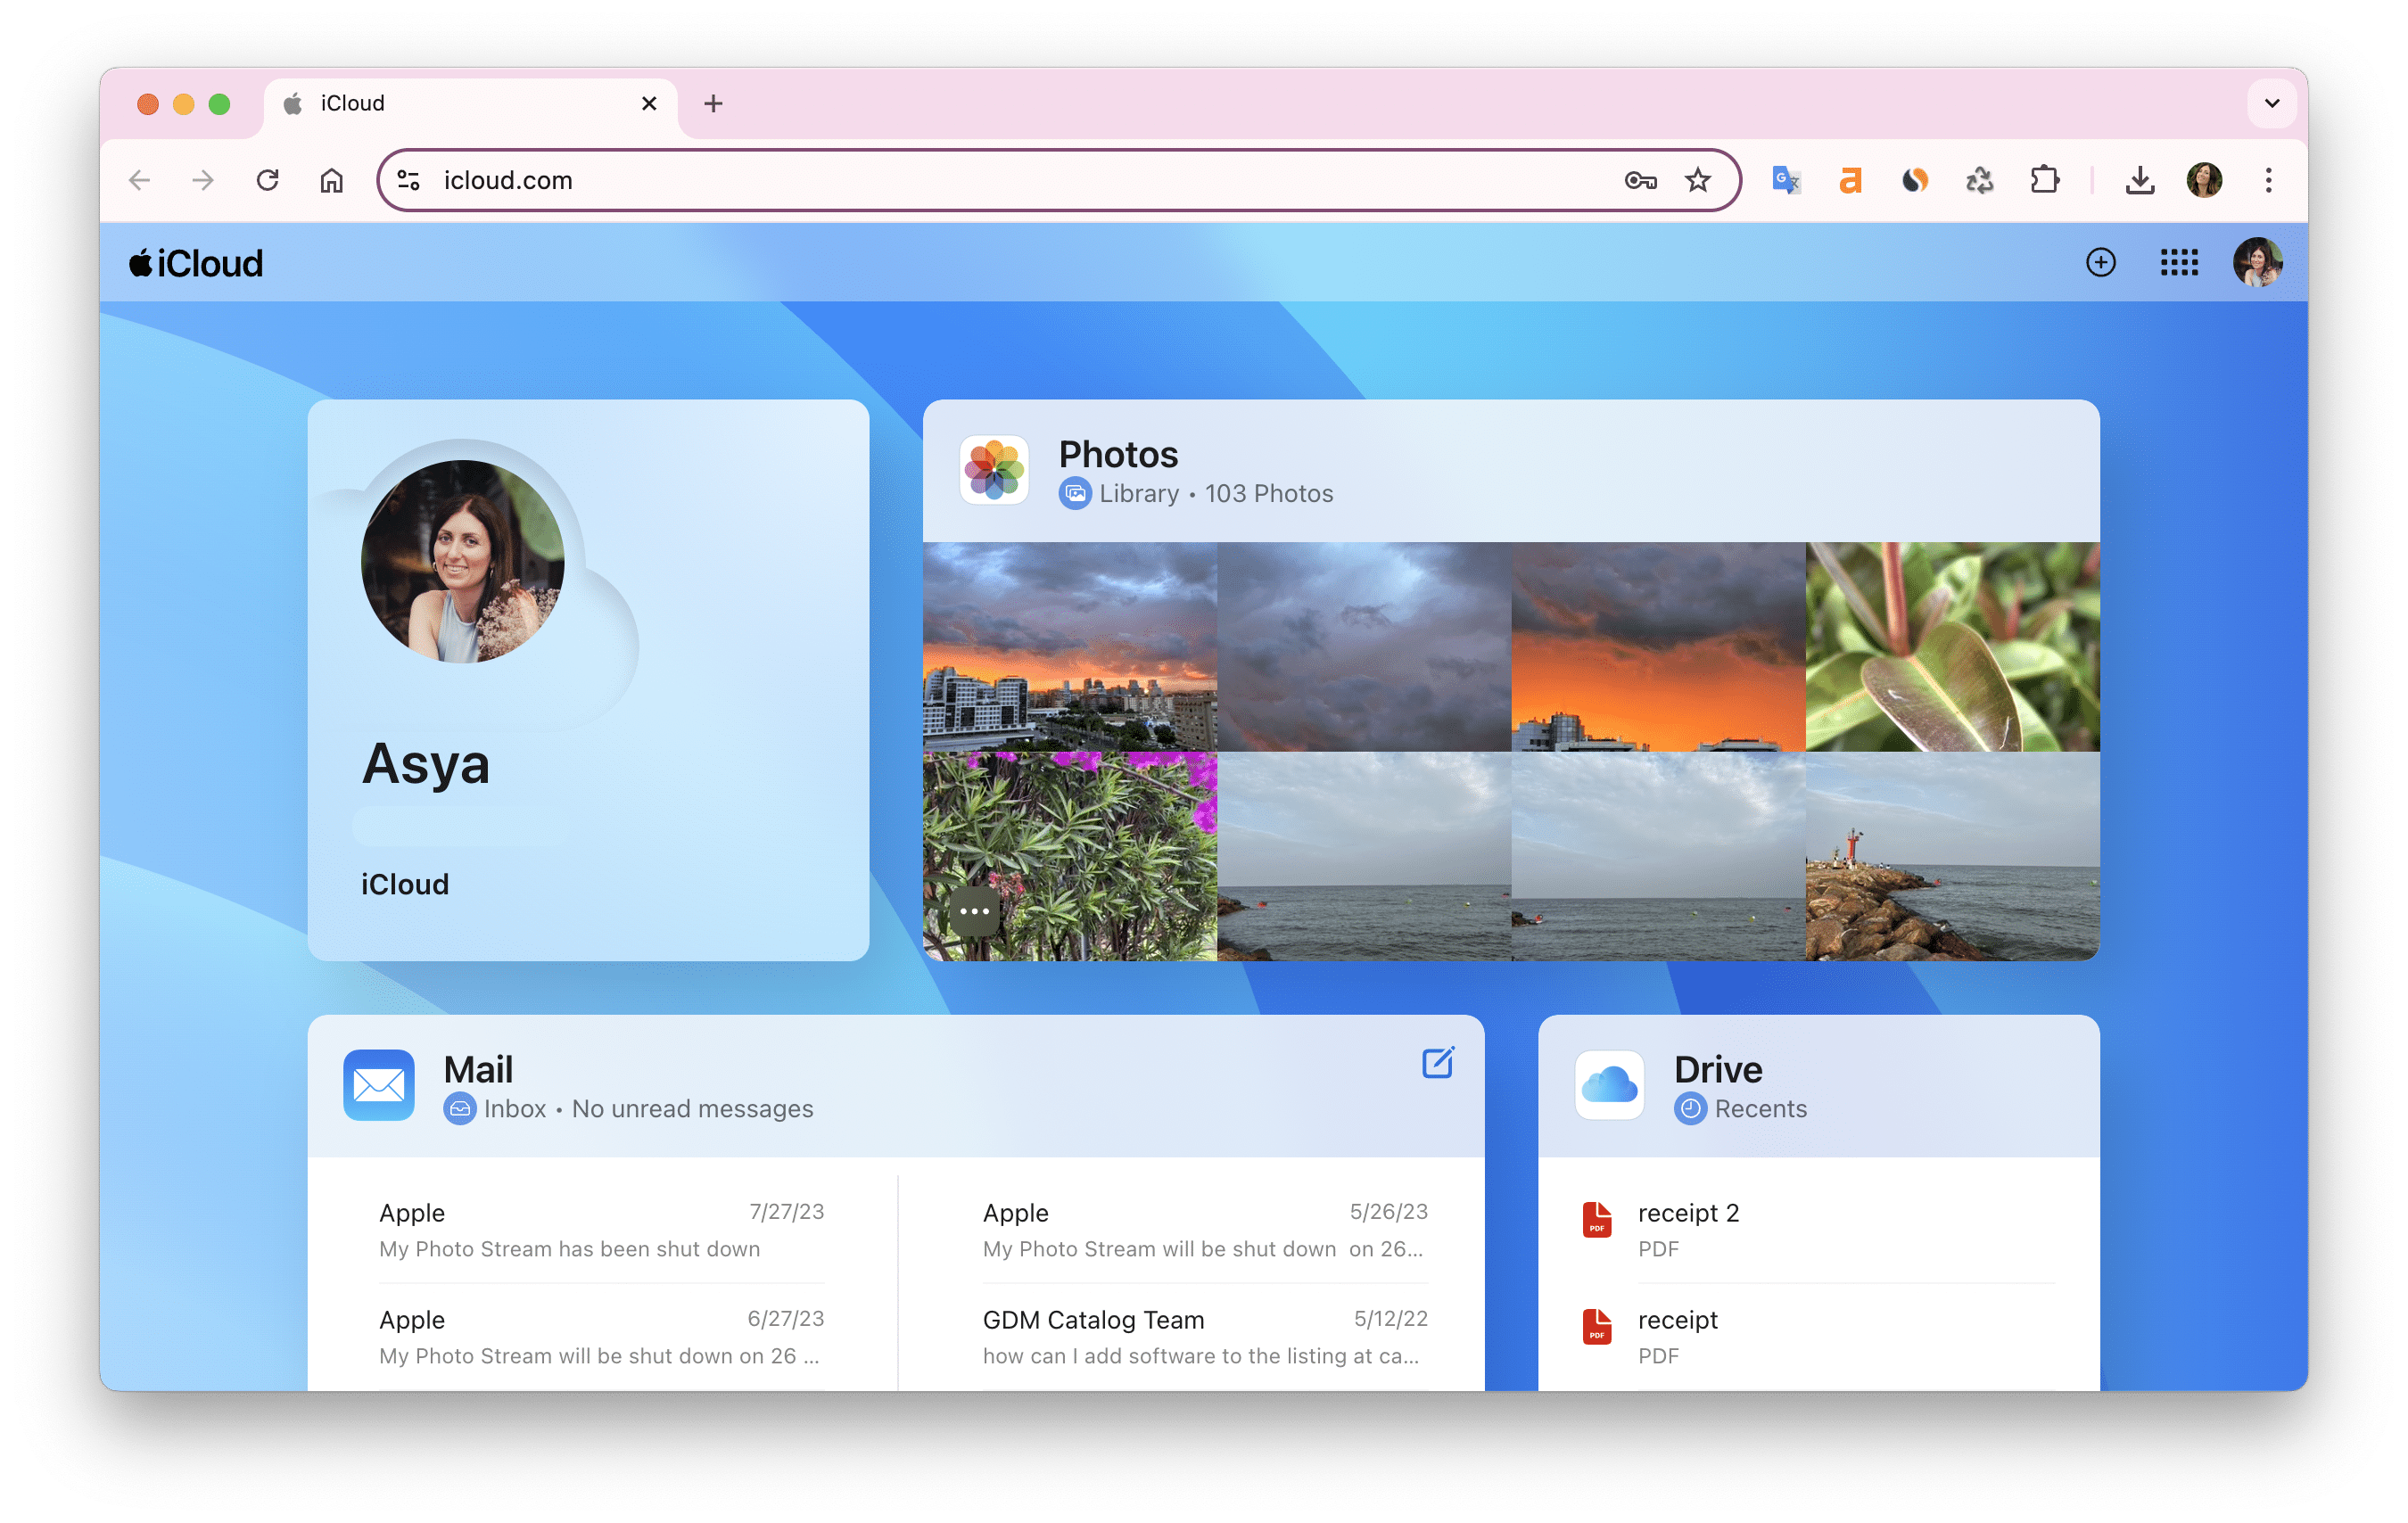Open the orange 'a' extension
This screenshot has width=2408, height=1523.
(1850, 180)
